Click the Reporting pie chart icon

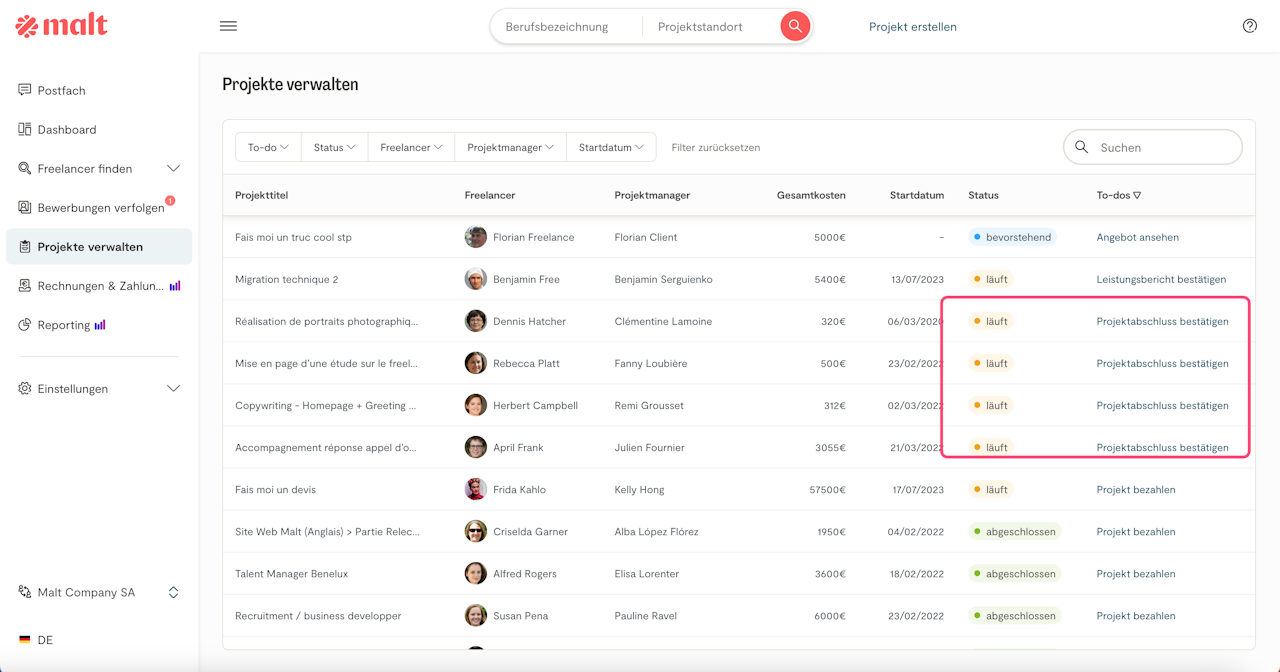point(25,325)
